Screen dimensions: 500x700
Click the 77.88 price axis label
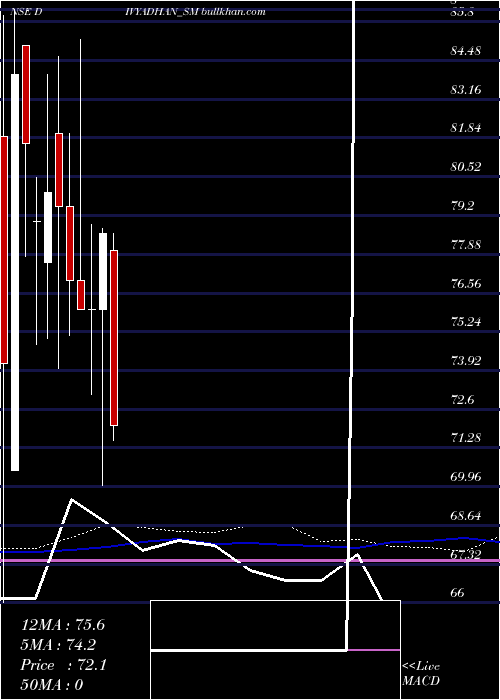pos(465,245)
